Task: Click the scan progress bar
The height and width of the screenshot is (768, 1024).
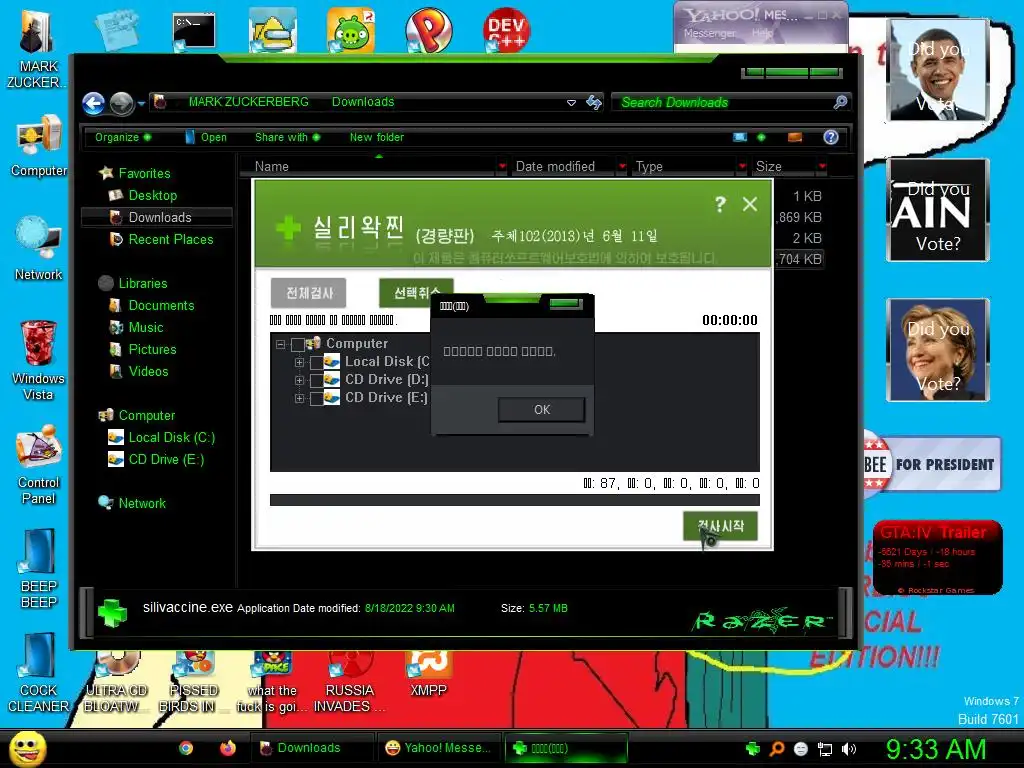Action: click(515, 500)
